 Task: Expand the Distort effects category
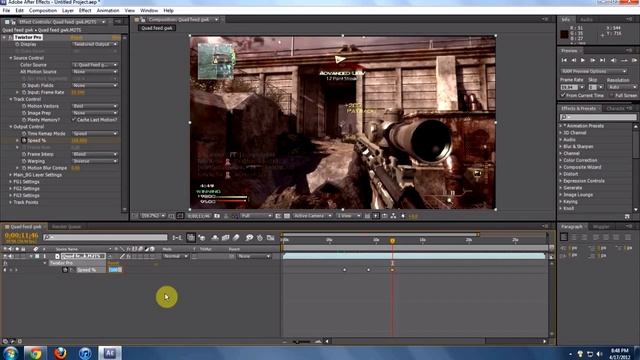(561, 174)
